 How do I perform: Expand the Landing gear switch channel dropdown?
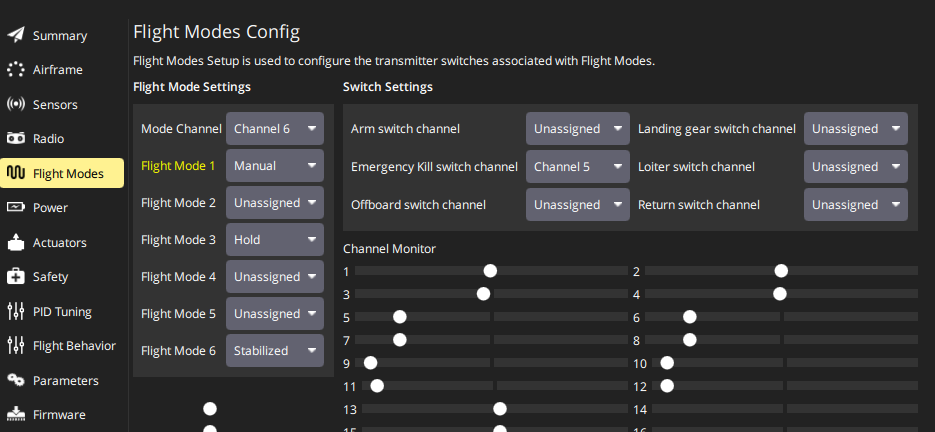(x=856, y=129)
